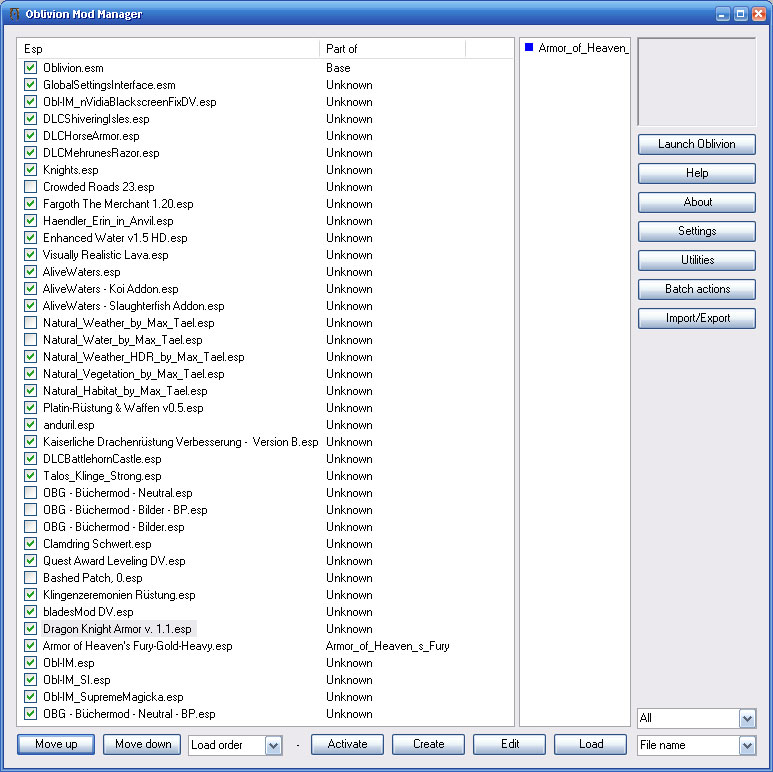Enable Natural_Water_by_Max_Tael.esp checkbox
Screen dimensions: 773x772
coord(31,340)
